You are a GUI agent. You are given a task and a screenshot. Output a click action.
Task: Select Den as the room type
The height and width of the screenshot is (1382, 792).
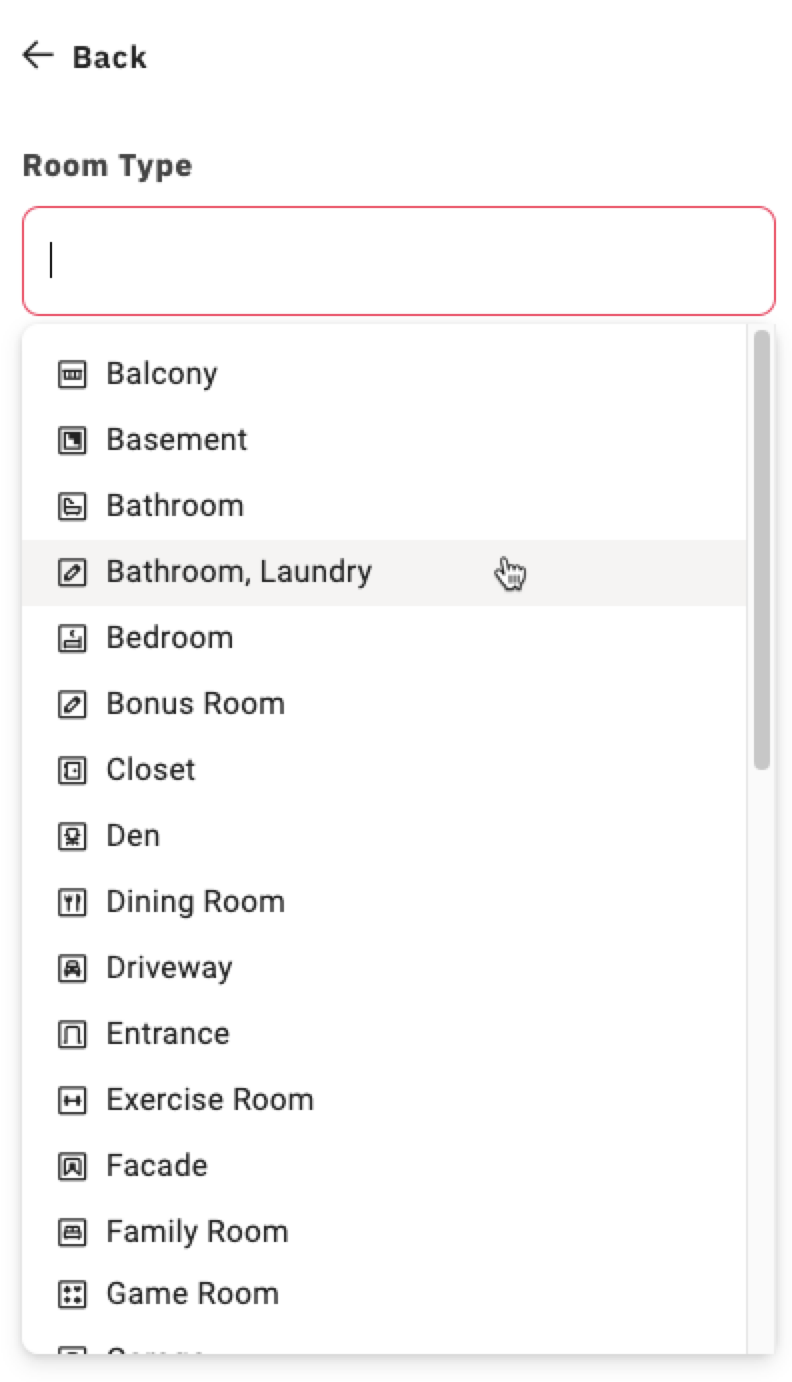(x=133, y=835)
